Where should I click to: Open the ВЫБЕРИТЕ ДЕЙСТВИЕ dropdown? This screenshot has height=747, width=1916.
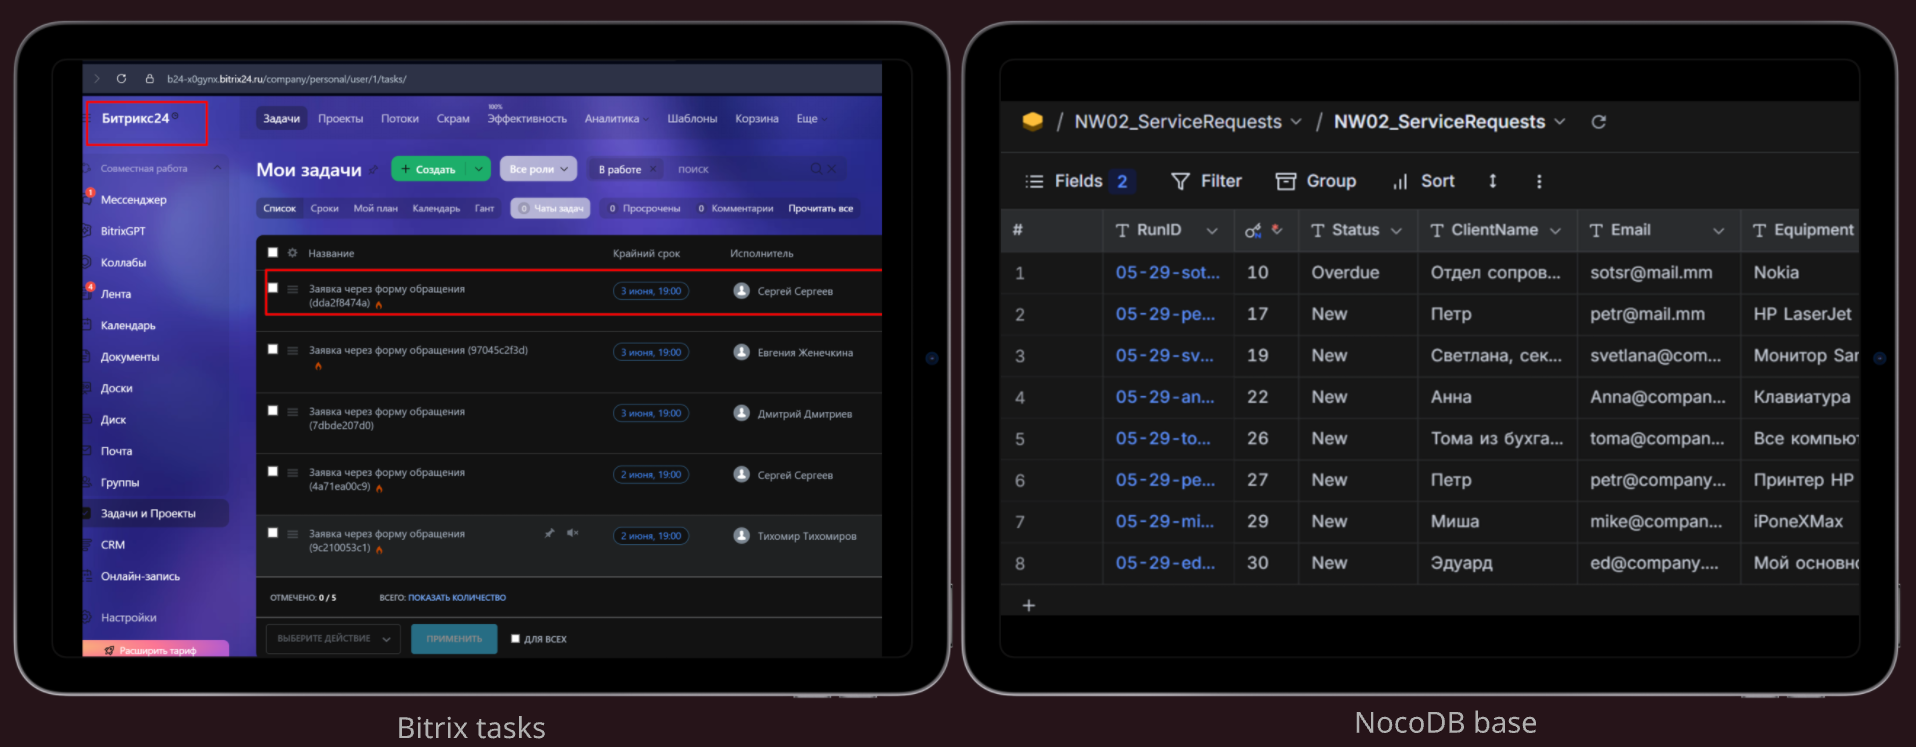click(x=333, y=639)
